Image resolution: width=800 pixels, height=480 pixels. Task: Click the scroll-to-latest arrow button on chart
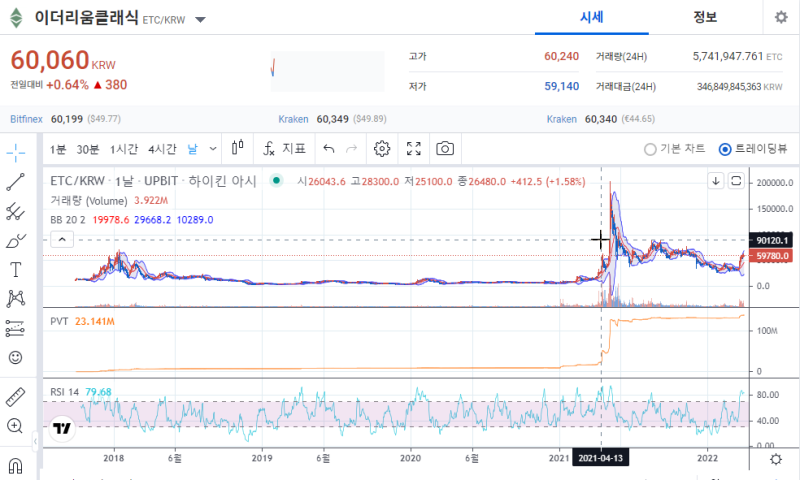pos(716,181)
